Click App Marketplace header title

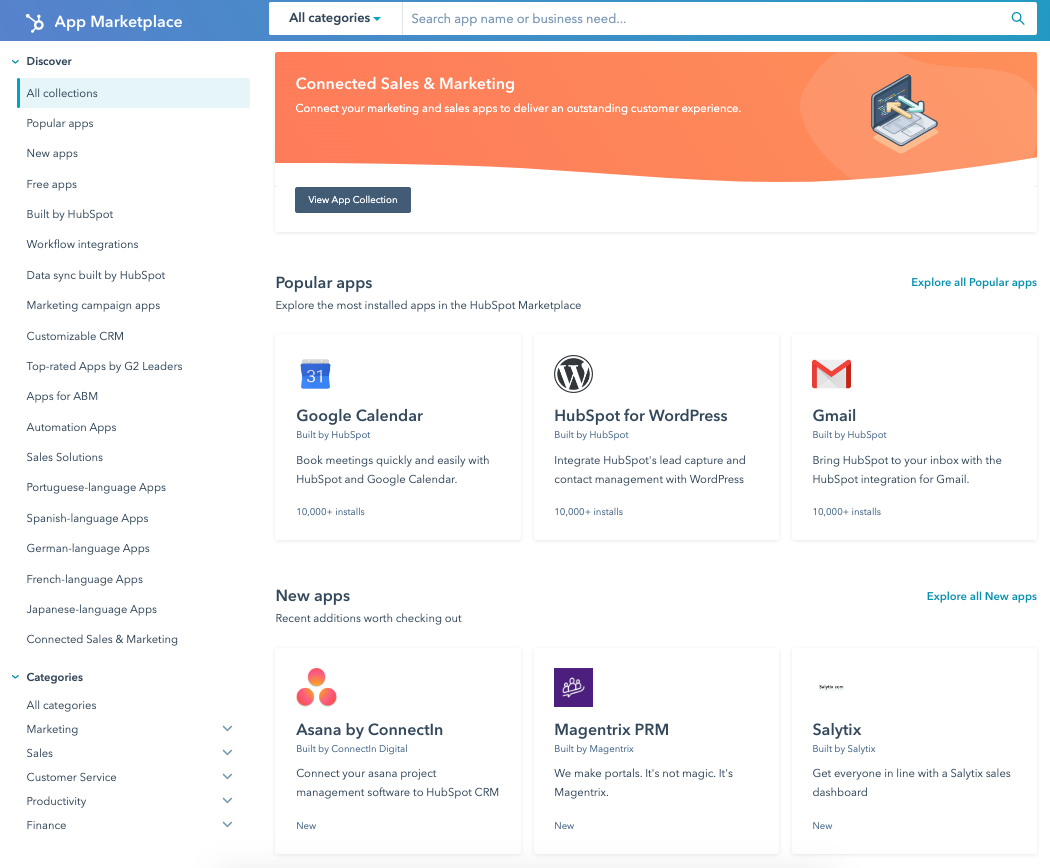[119, 22]
